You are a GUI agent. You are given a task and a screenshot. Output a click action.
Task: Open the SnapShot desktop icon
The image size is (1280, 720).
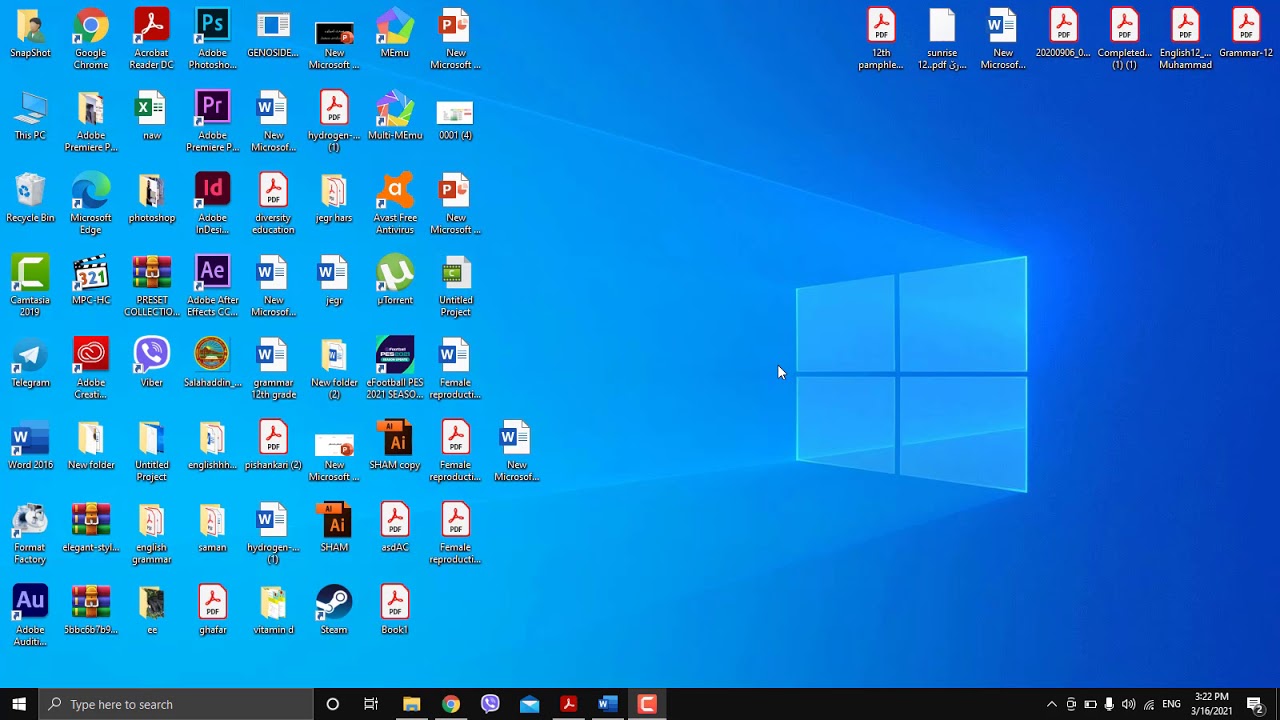coord(30,33)
